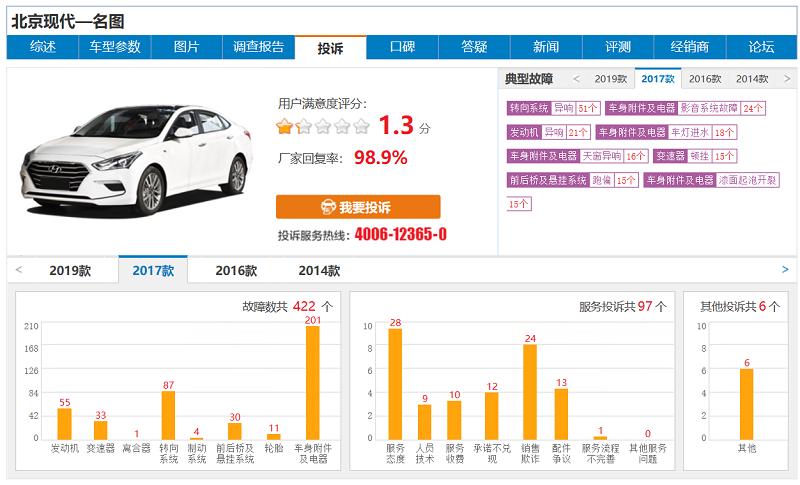The image size is (800, 485).
Task: Open the 论坛 tab
Action: tap(761, 47)
